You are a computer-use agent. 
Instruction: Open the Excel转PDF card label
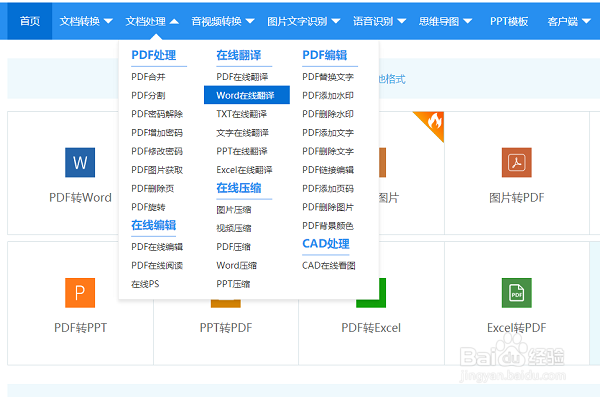[x=517, y=328]
